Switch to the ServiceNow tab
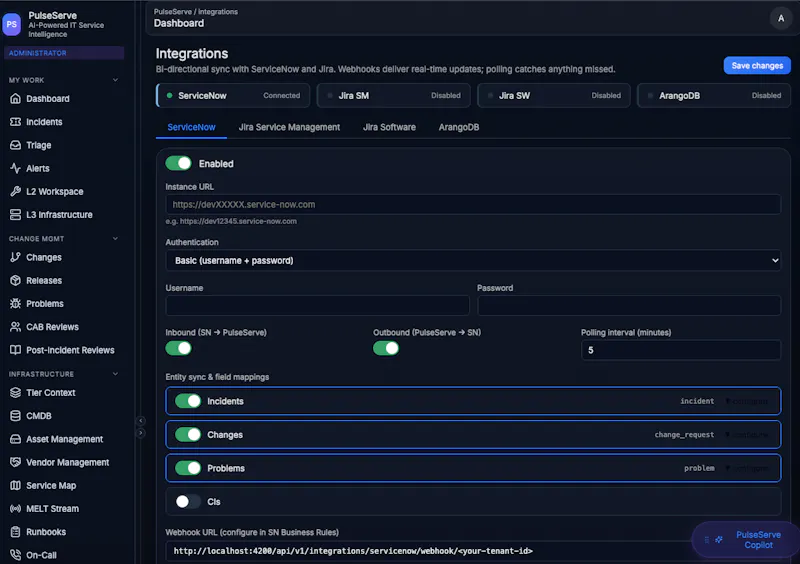Image resolution: width=800 pixels, height=564 pixels. coord(191,127)
